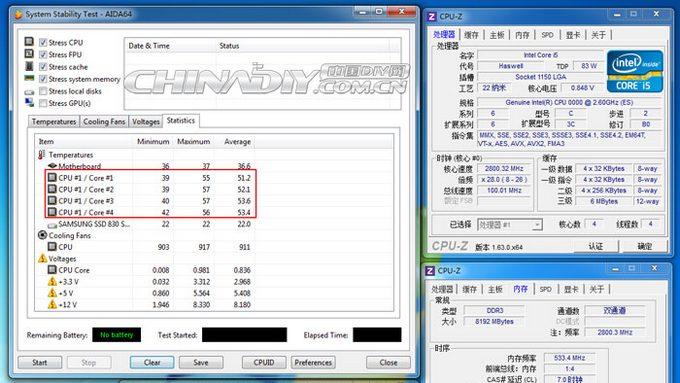The width and height of the screenshot is (680, 383).
Task: Click the AIDA64 flame icon in title bar
Action: click(18, 14)
